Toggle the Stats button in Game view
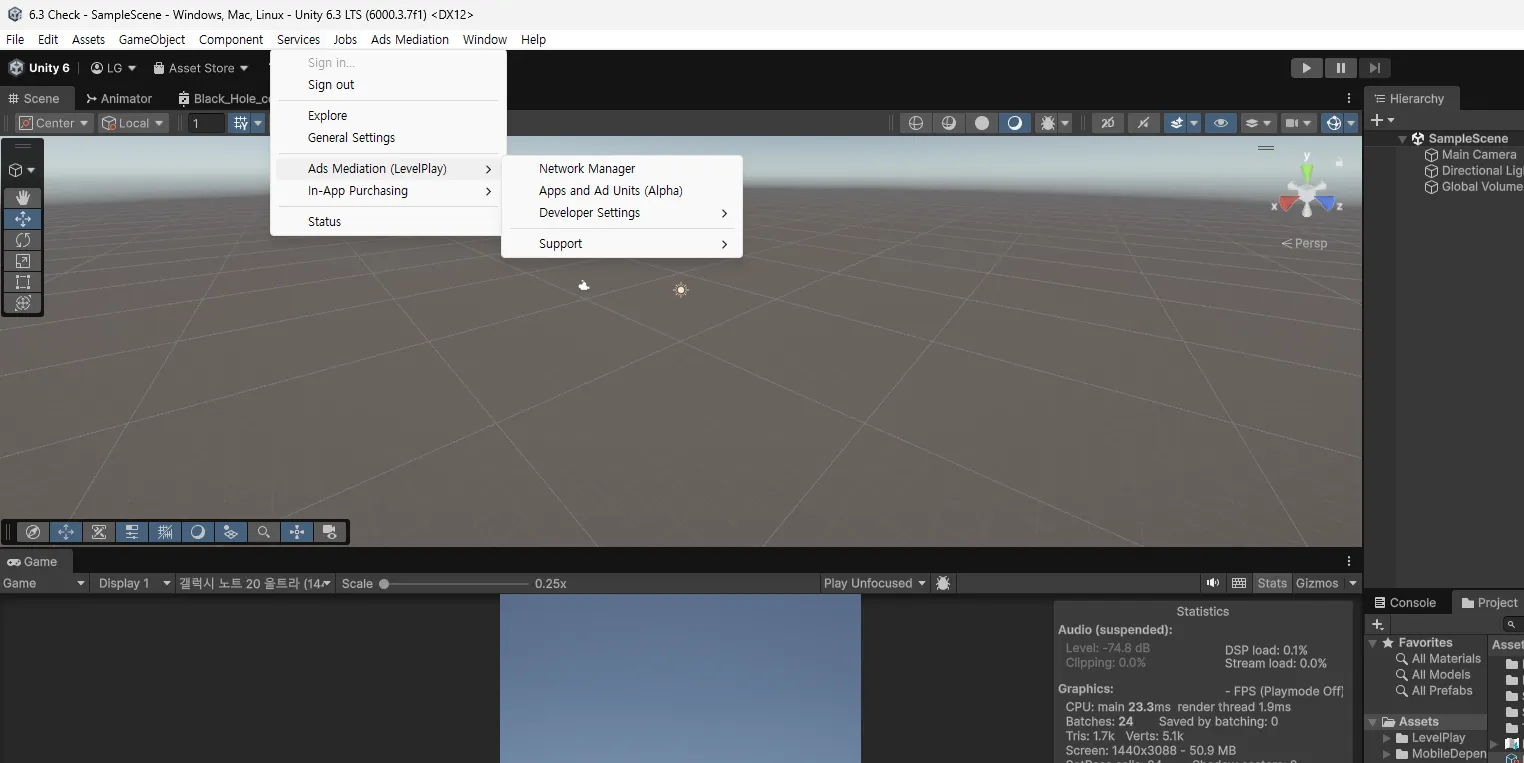The image size is (1524, 763). [x=1272, y=583]
